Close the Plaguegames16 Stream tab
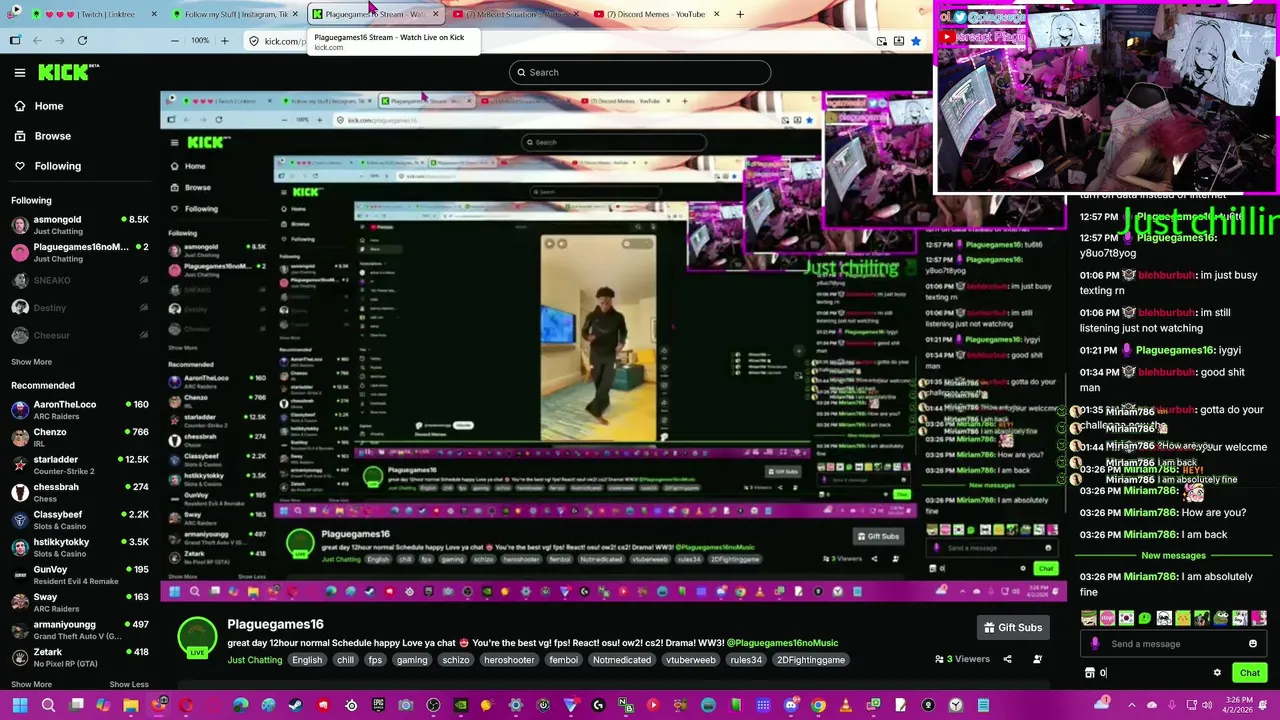Viewport: 1280px width, 720px height. pos(435,14)
